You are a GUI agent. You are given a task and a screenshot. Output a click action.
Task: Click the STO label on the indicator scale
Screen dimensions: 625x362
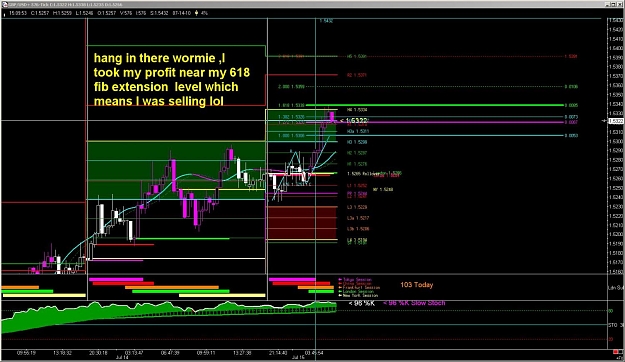(612, 325)
